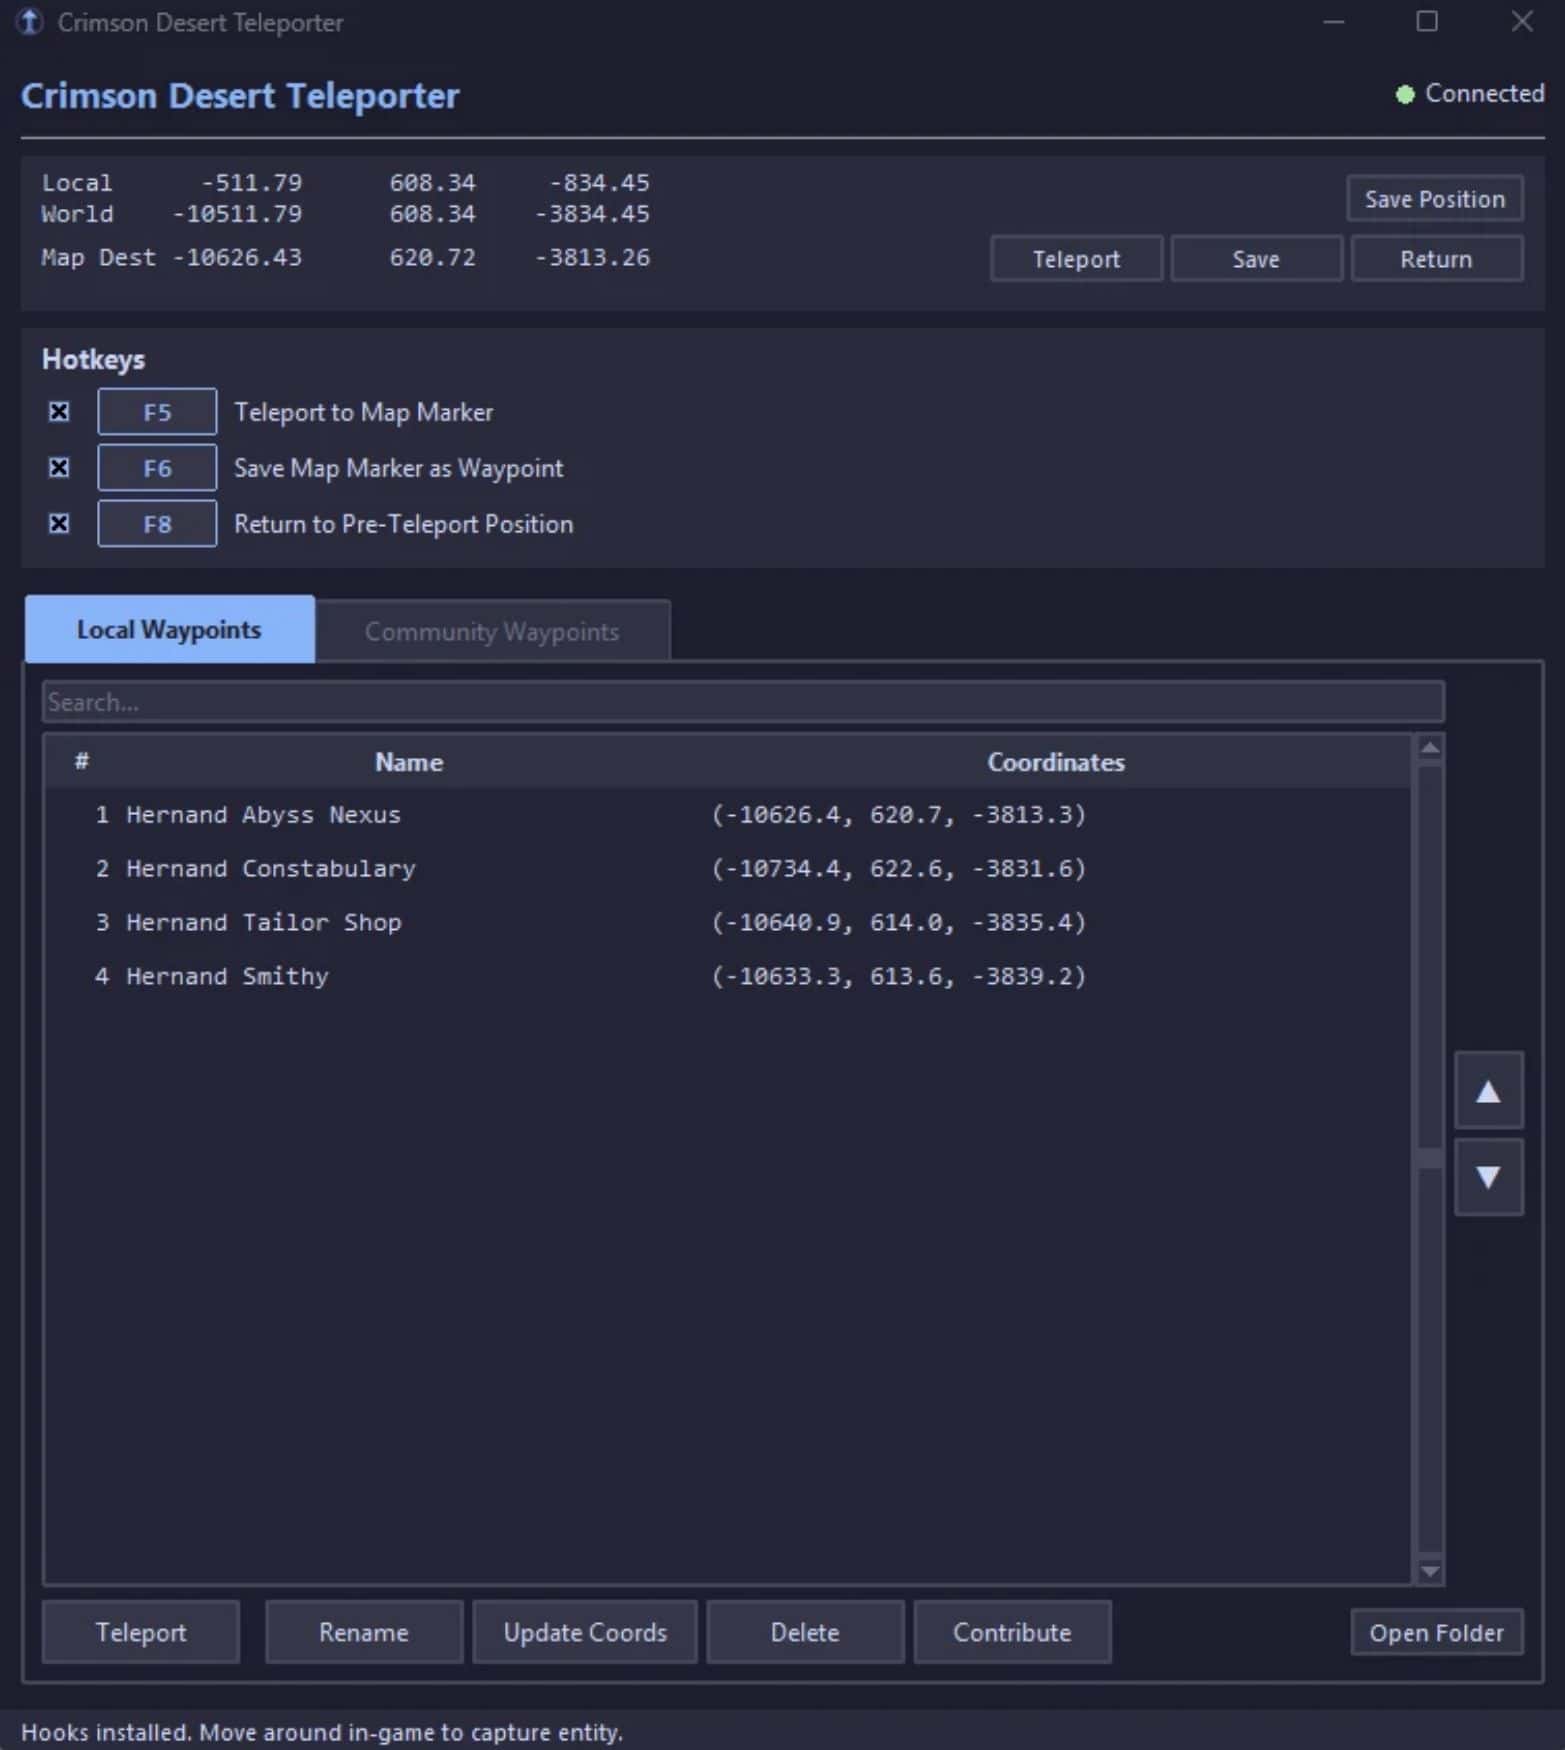Click the move waypoint up arrow button
1565x1750 pixels.
[1488, 1091]
